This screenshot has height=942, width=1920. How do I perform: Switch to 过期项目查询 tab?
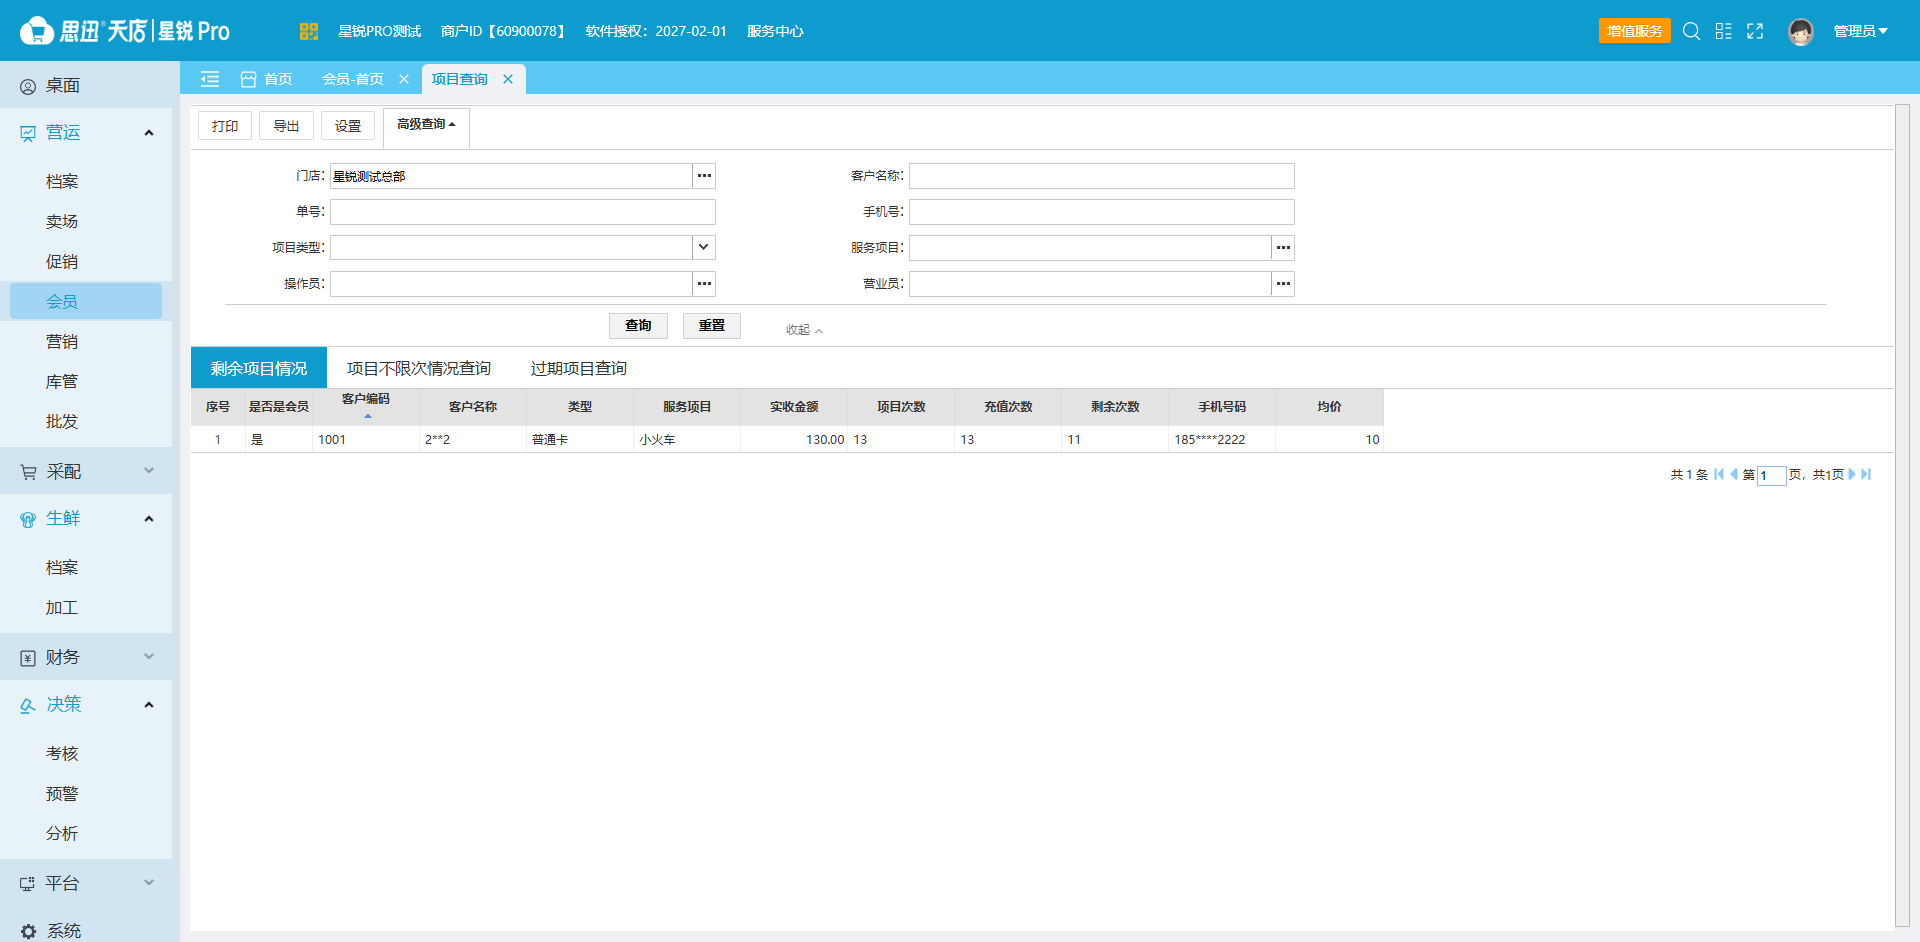click(x=579, y=369)
